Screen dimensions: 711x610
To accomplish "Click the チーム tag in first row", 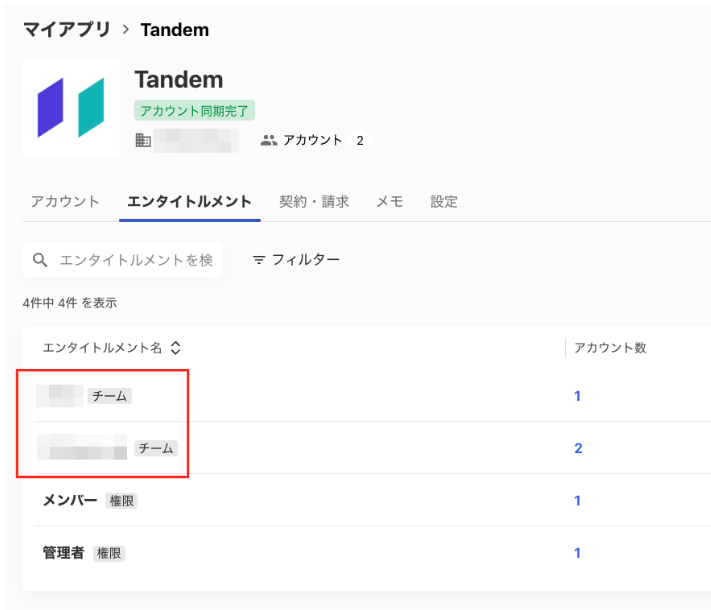I will click(110, 396).
